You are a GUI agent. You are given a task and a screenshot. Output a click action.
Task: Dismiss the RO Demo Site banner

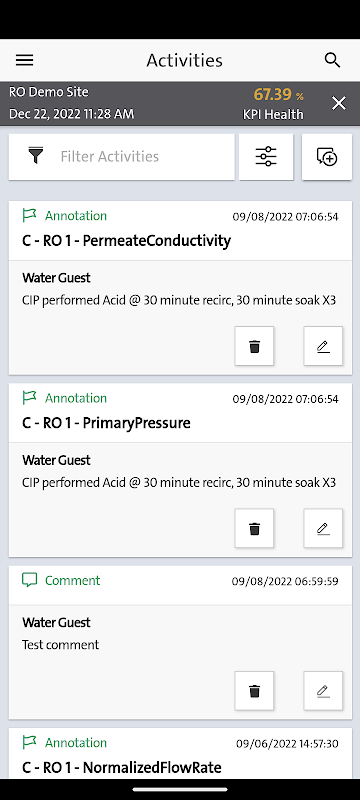[339, 104]
